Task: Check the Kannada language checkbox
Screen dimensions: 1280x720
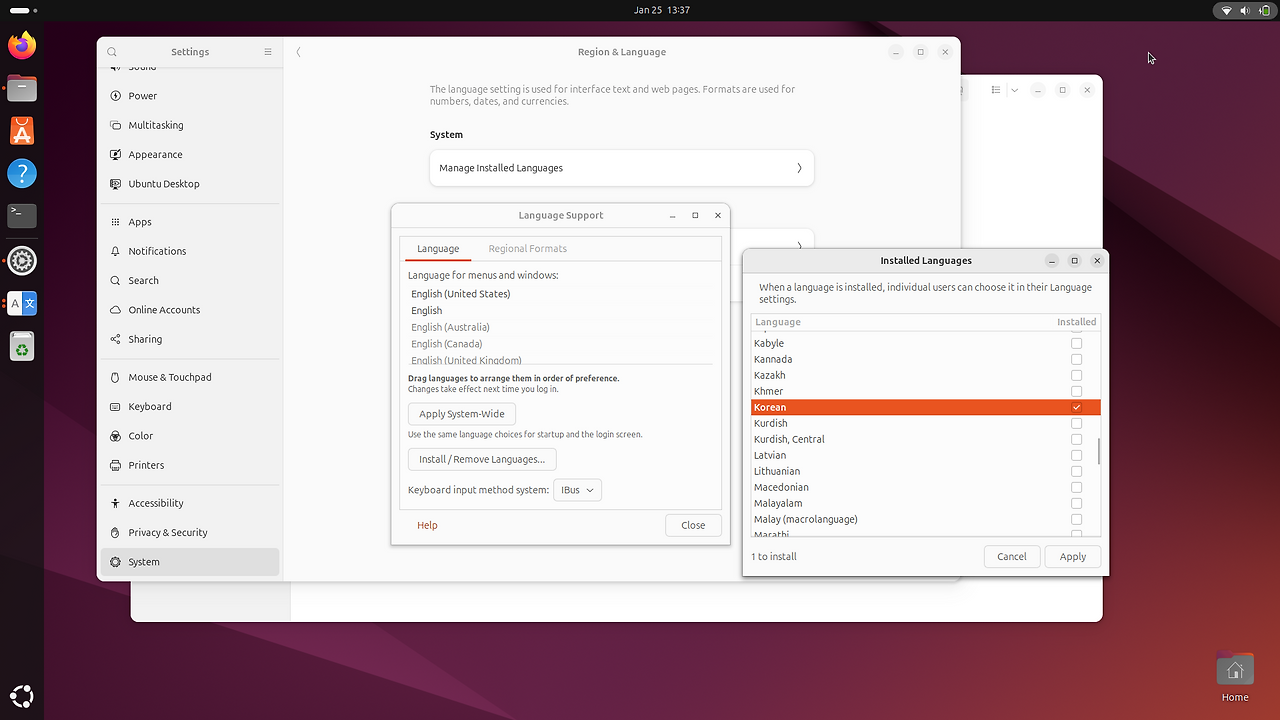Action: 1076,359
